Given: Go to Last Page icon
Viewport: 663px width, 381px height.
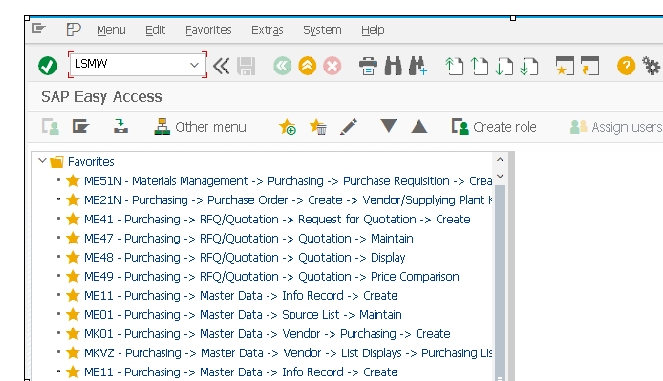Looking at the screenshot, I should [529, 66].
